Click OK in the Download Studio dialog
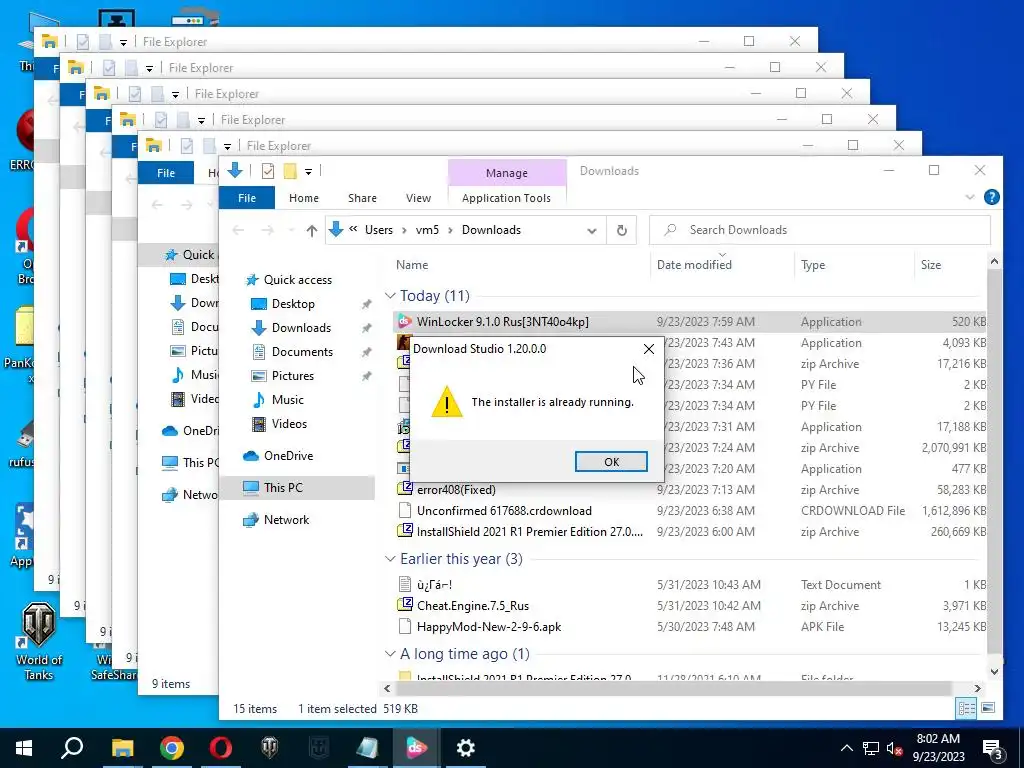 (611, 462)
